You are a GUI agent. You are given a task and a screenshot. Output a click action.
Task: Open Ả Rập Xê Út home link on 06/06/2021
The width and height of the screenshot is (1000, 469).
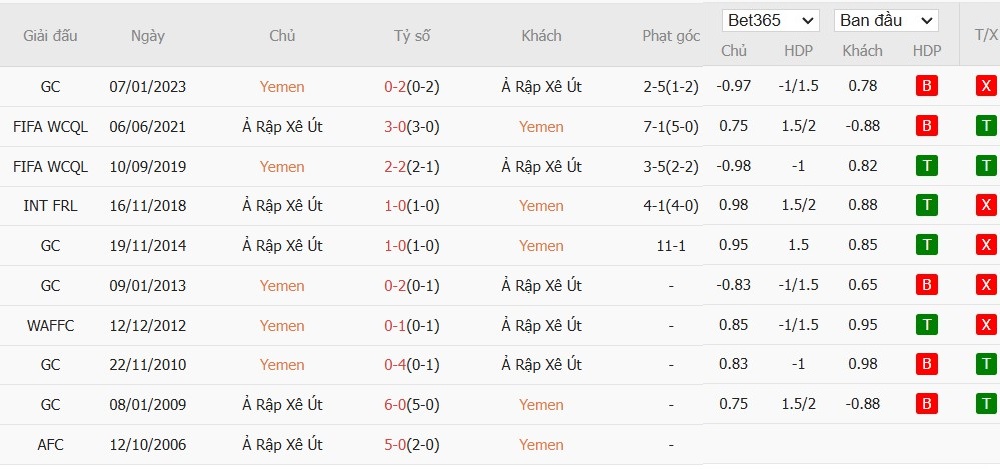pyautogui.click(x=282, y=126)
